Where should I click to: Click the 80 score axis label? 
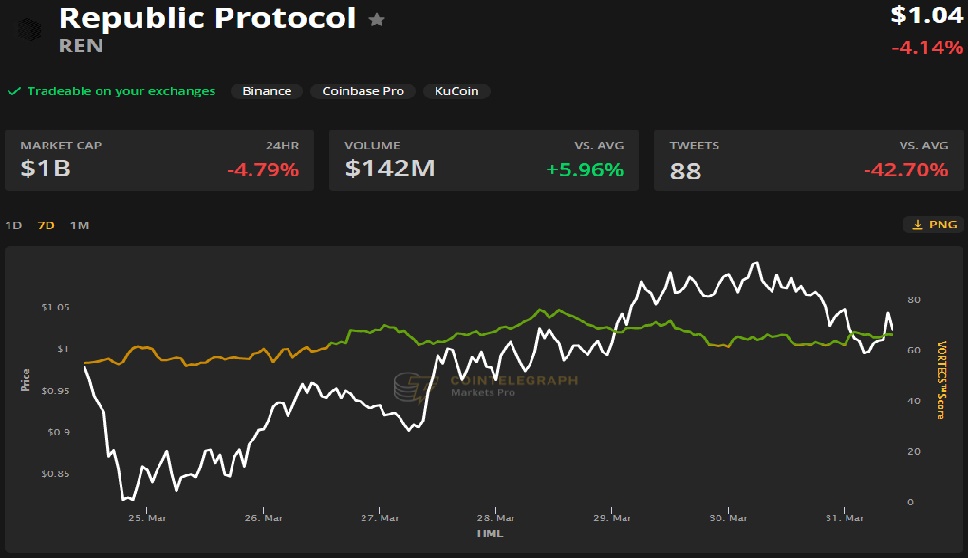tap(914, 299)
